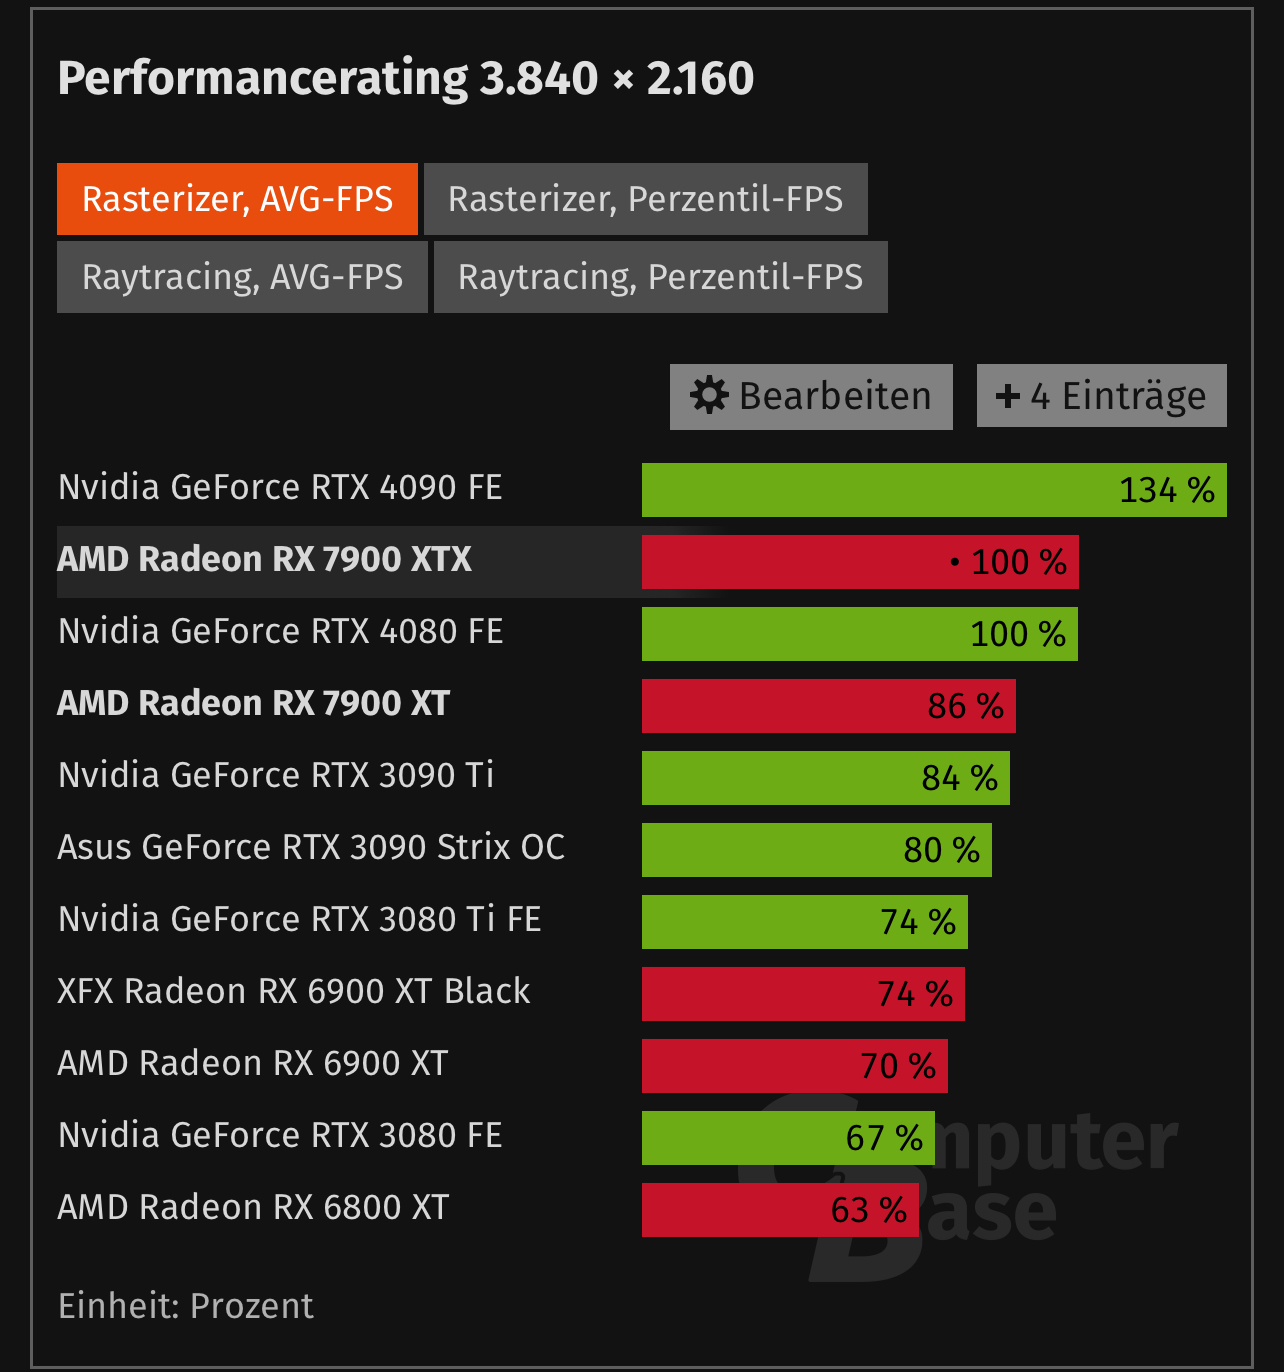1284x1372 pixels.
Task: Select the green 84 % bar of RTX 3090 Ti
Action: [825, 778]
